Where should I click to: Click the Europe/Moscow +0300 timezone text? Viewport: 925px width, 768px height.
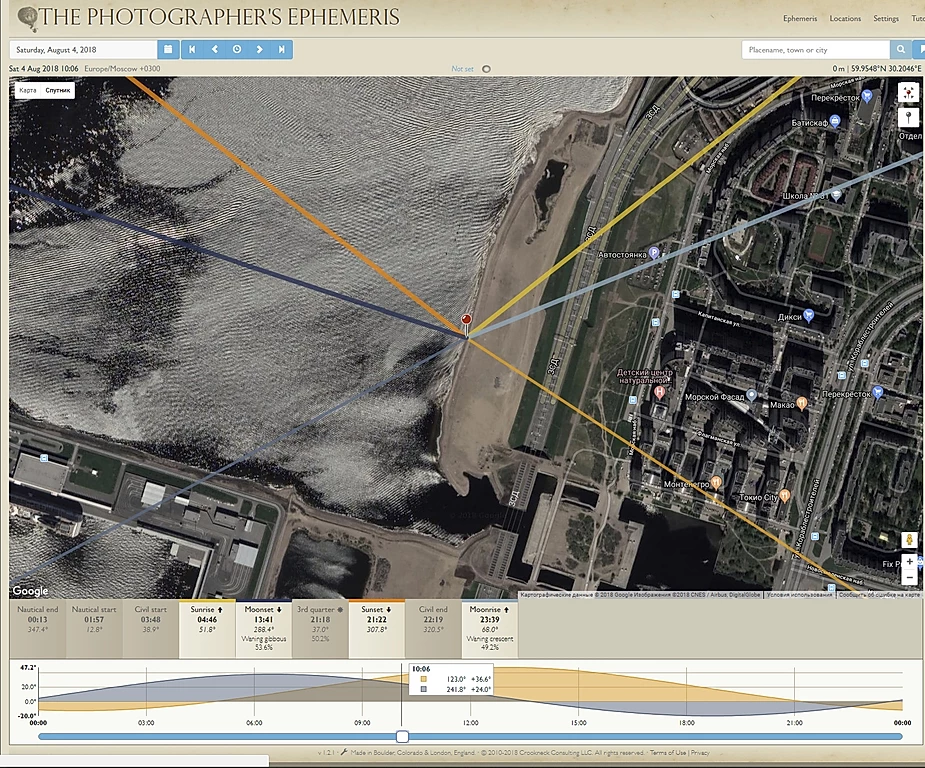click(122, 68)
